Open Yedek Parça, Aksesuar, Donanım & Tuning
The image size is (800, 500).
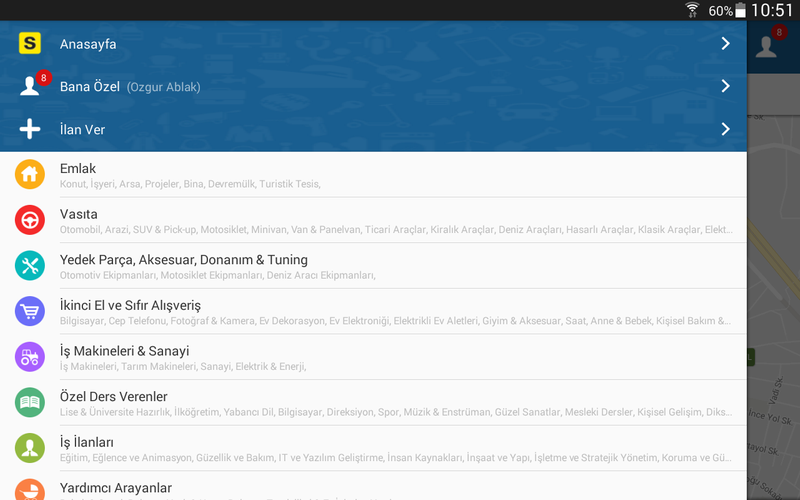coord(373,266)
